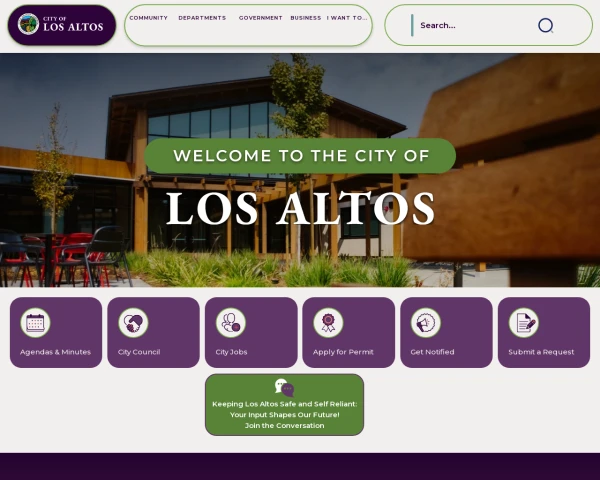Click the large LOS ALTOS hero heading
600x480 pixels.
click(x=300, y=208)
